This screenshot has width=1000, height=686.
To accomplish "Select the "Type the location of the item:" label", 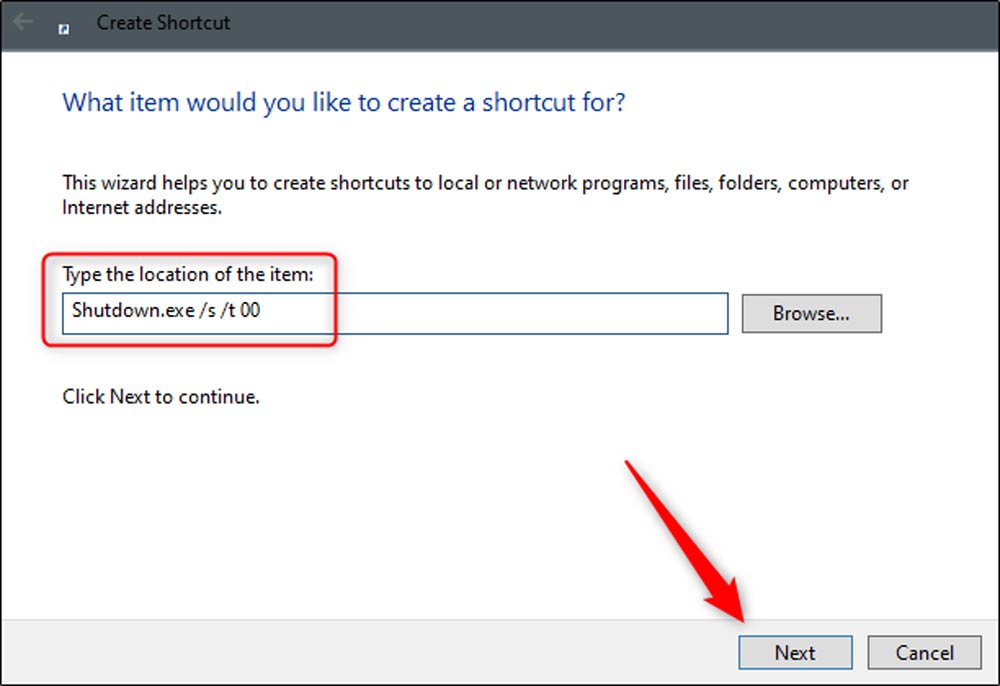I will [x=188, y=275].
